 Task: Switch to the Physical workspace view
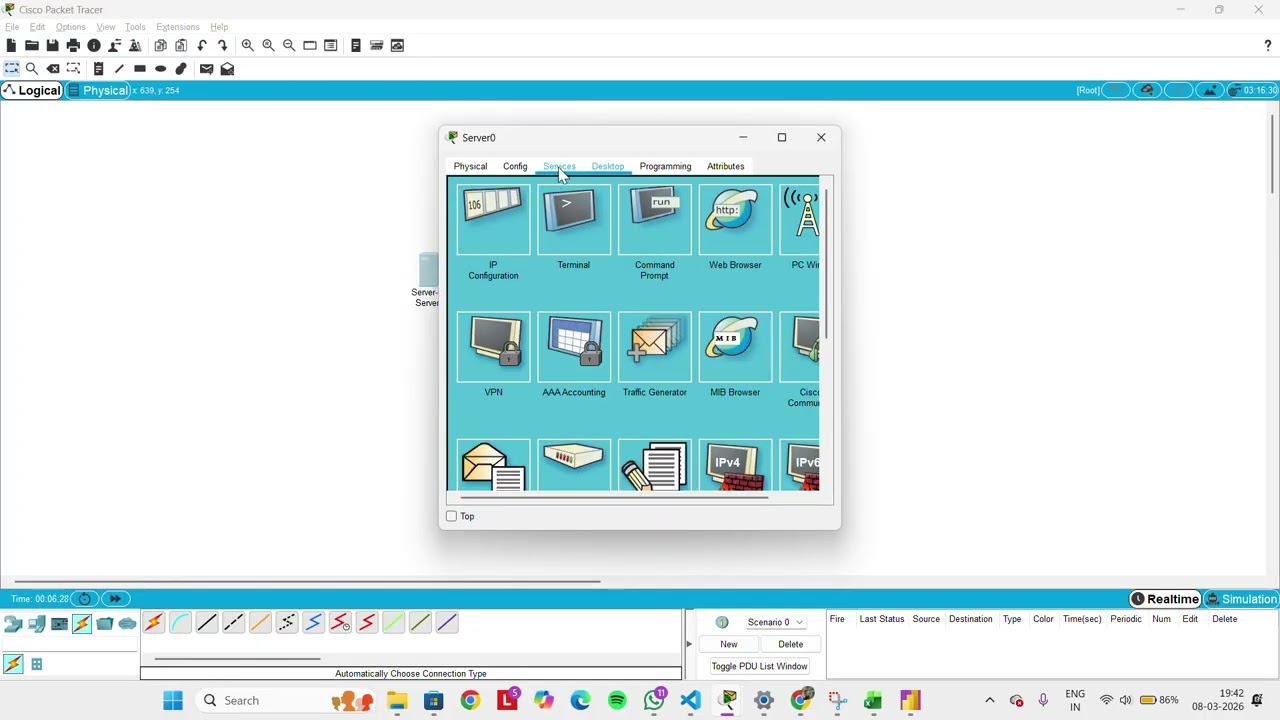pos(97,91)
